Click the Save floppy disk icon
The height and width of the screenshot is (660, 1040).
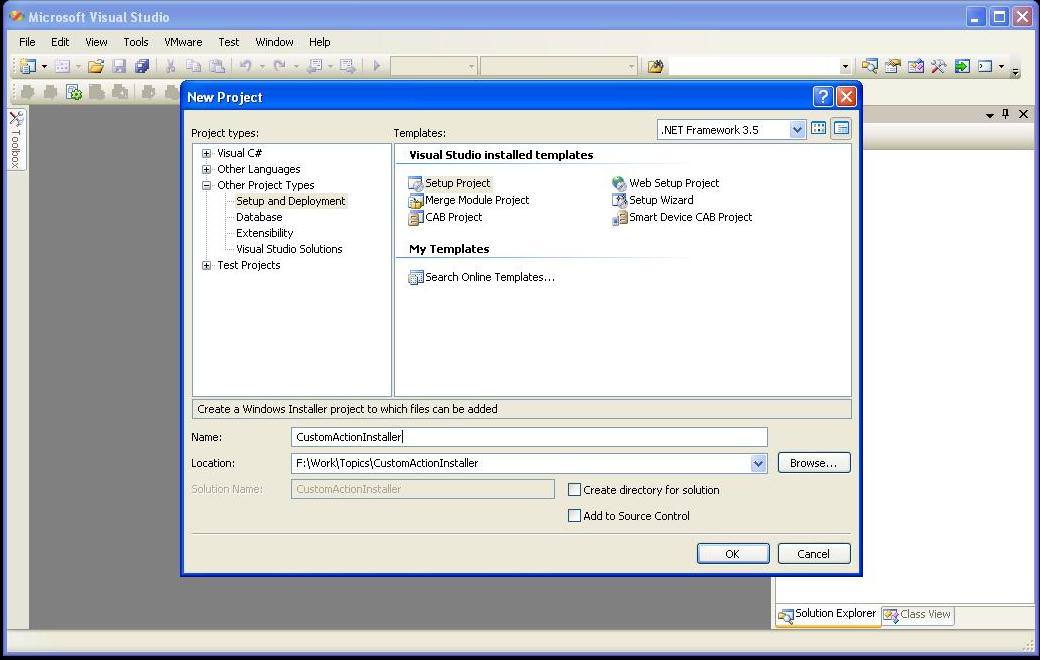point(119,66)
